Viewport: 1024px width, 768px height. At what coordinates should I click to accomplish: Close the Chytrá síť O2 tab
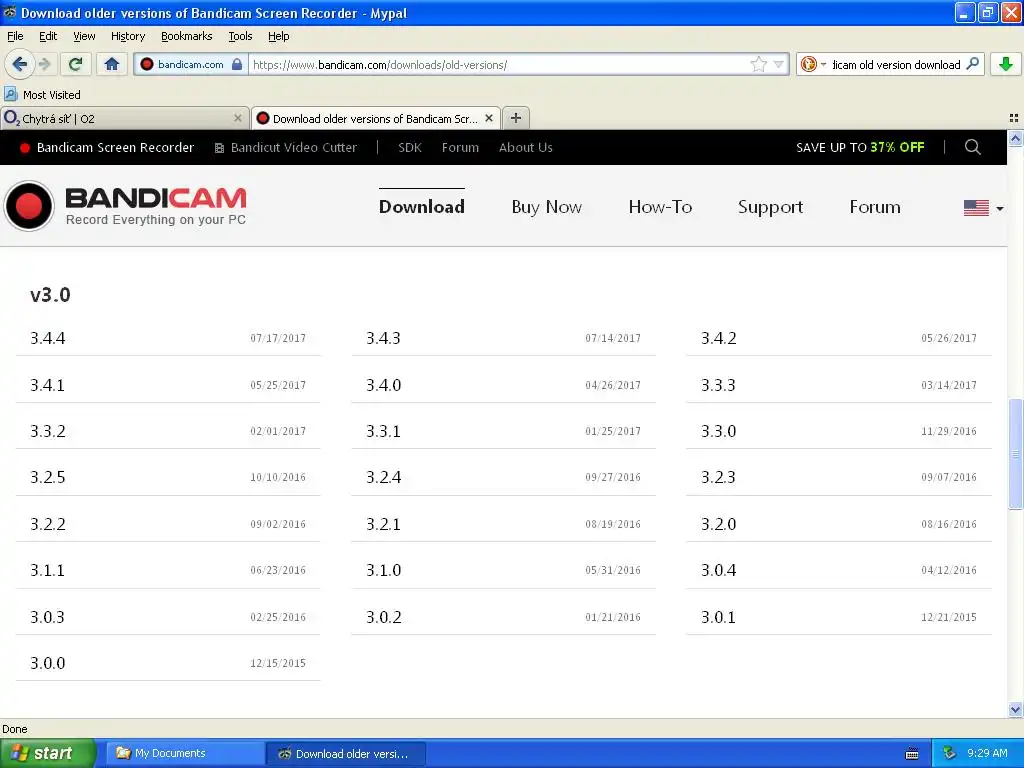coord(238,118)
